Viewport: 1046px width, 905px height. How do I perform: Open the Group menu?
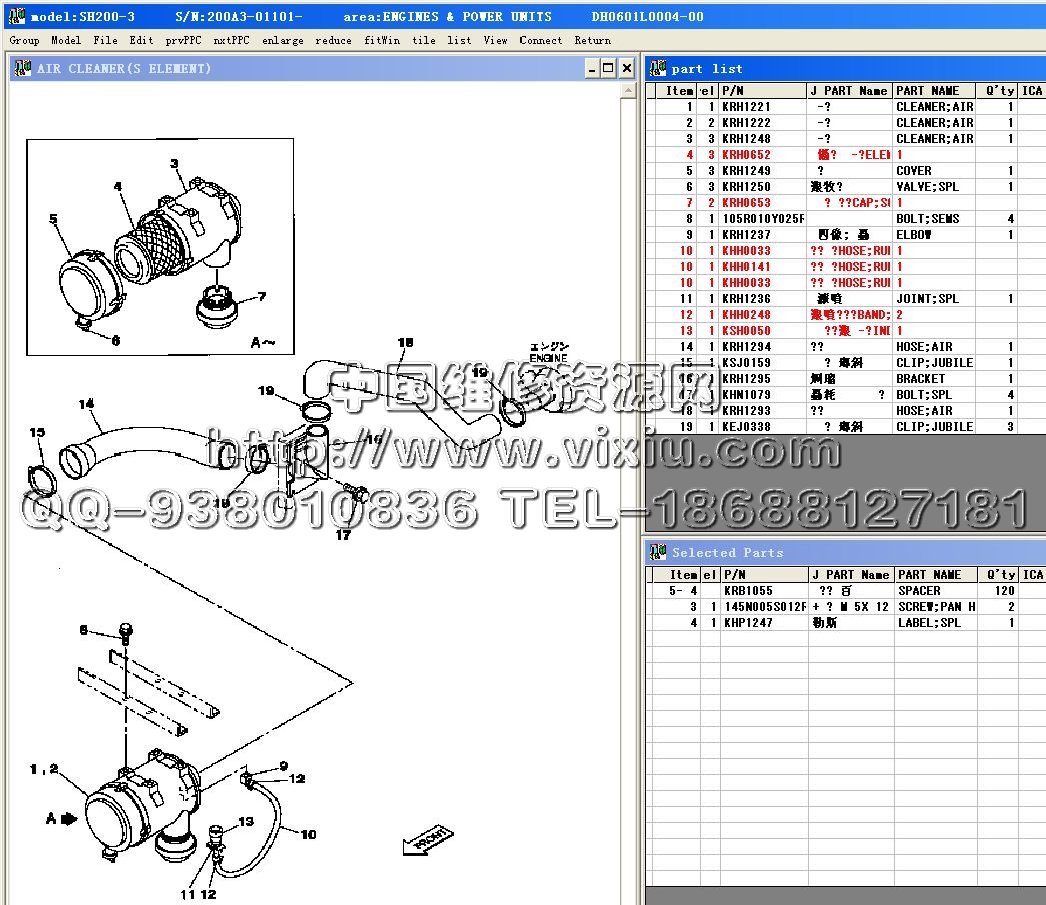pos(24,41)
